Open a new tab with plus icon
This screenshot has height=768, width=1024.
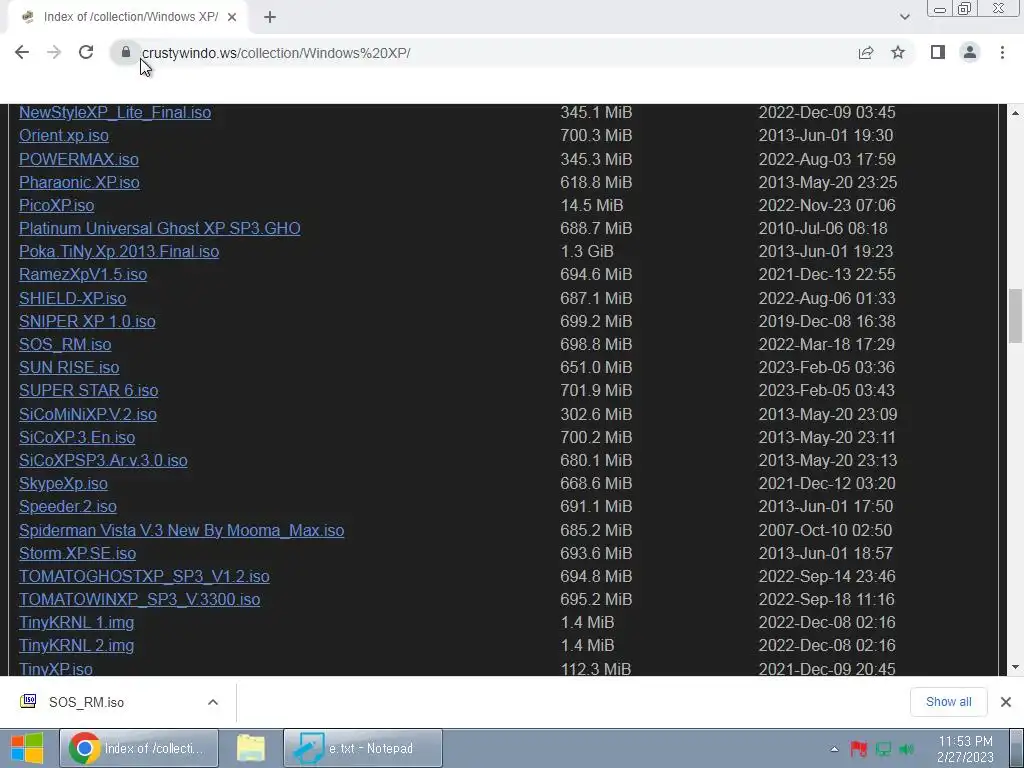coord(270,17)
